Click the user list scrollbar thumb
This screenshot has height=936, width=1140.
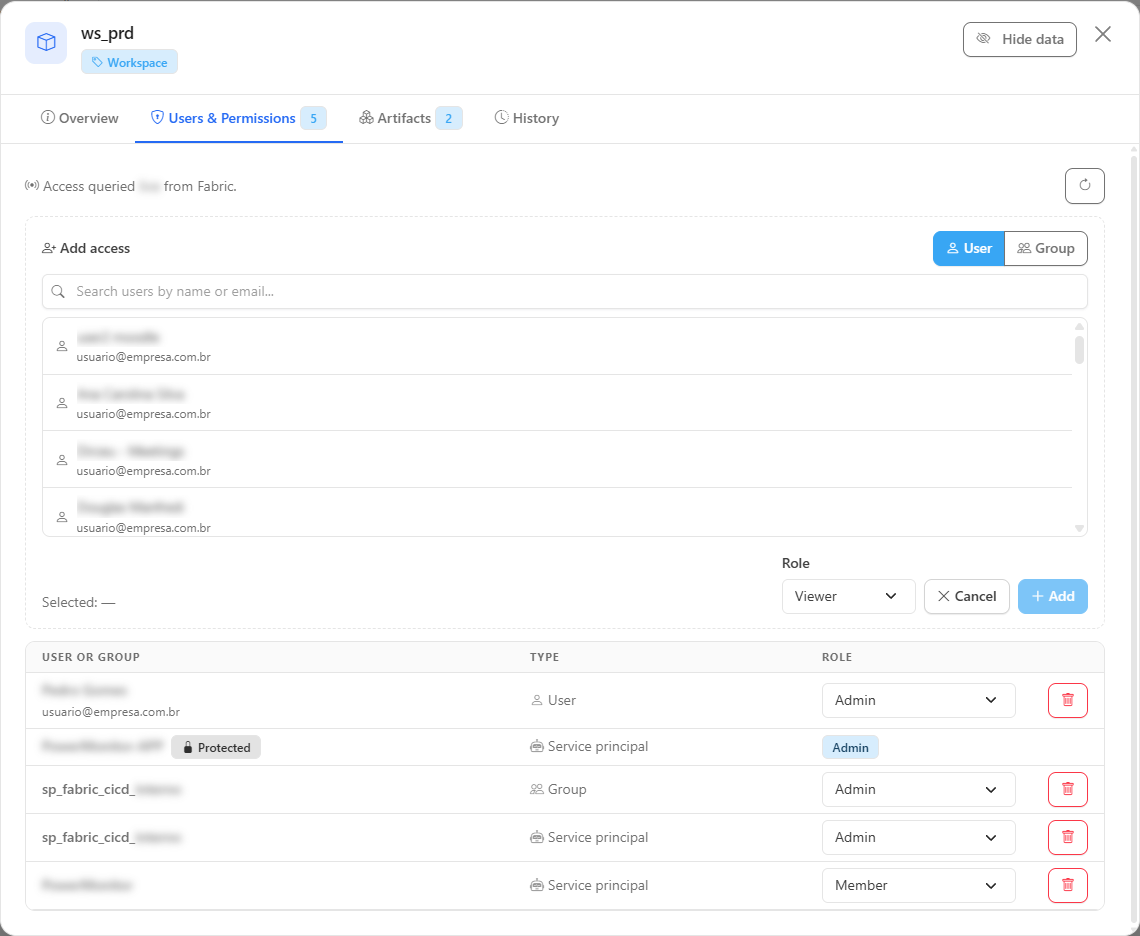(1079, 349)
